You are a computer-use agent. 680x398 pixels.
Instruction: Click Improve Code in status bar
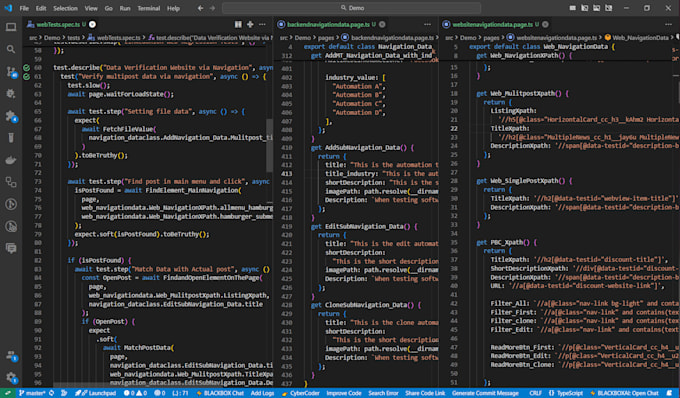tap(343, 393)
